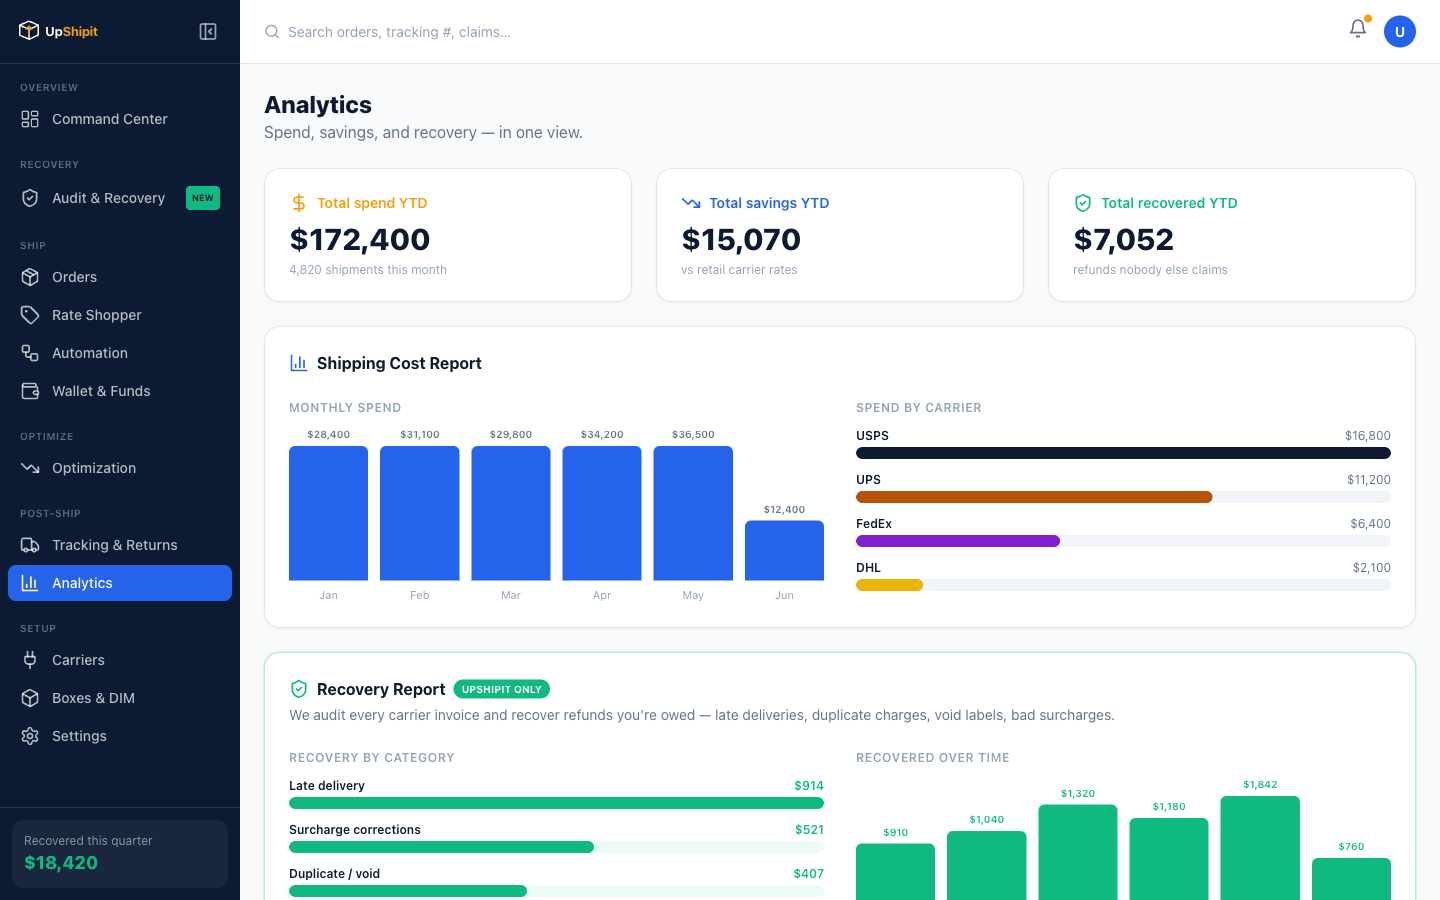Open the Orders section
Viewport: 1440px width, 900px height.
click(120, 277)
